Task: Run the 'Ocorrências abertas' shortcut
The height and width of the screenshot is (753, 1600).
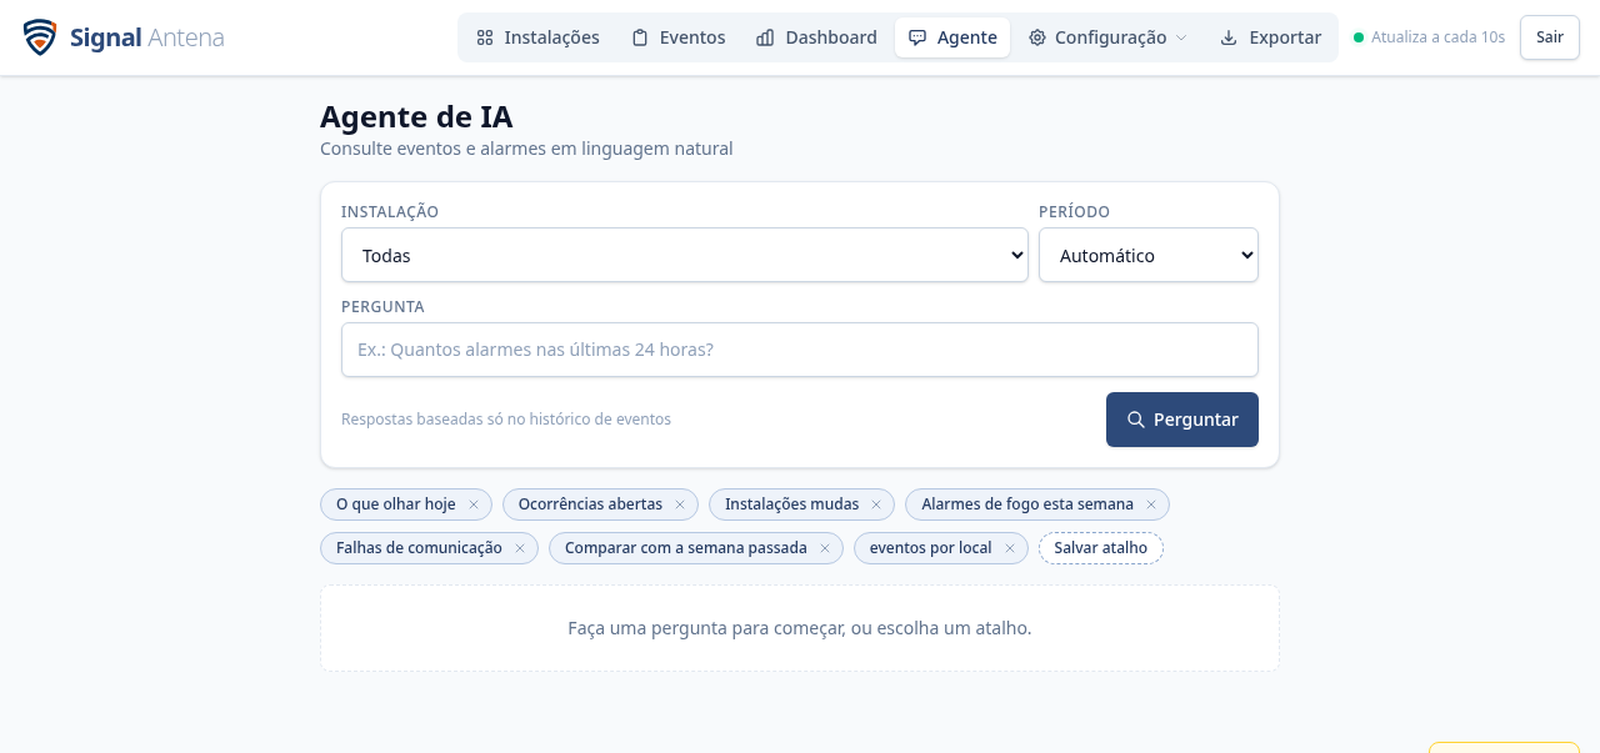Action: coord(590,505)
